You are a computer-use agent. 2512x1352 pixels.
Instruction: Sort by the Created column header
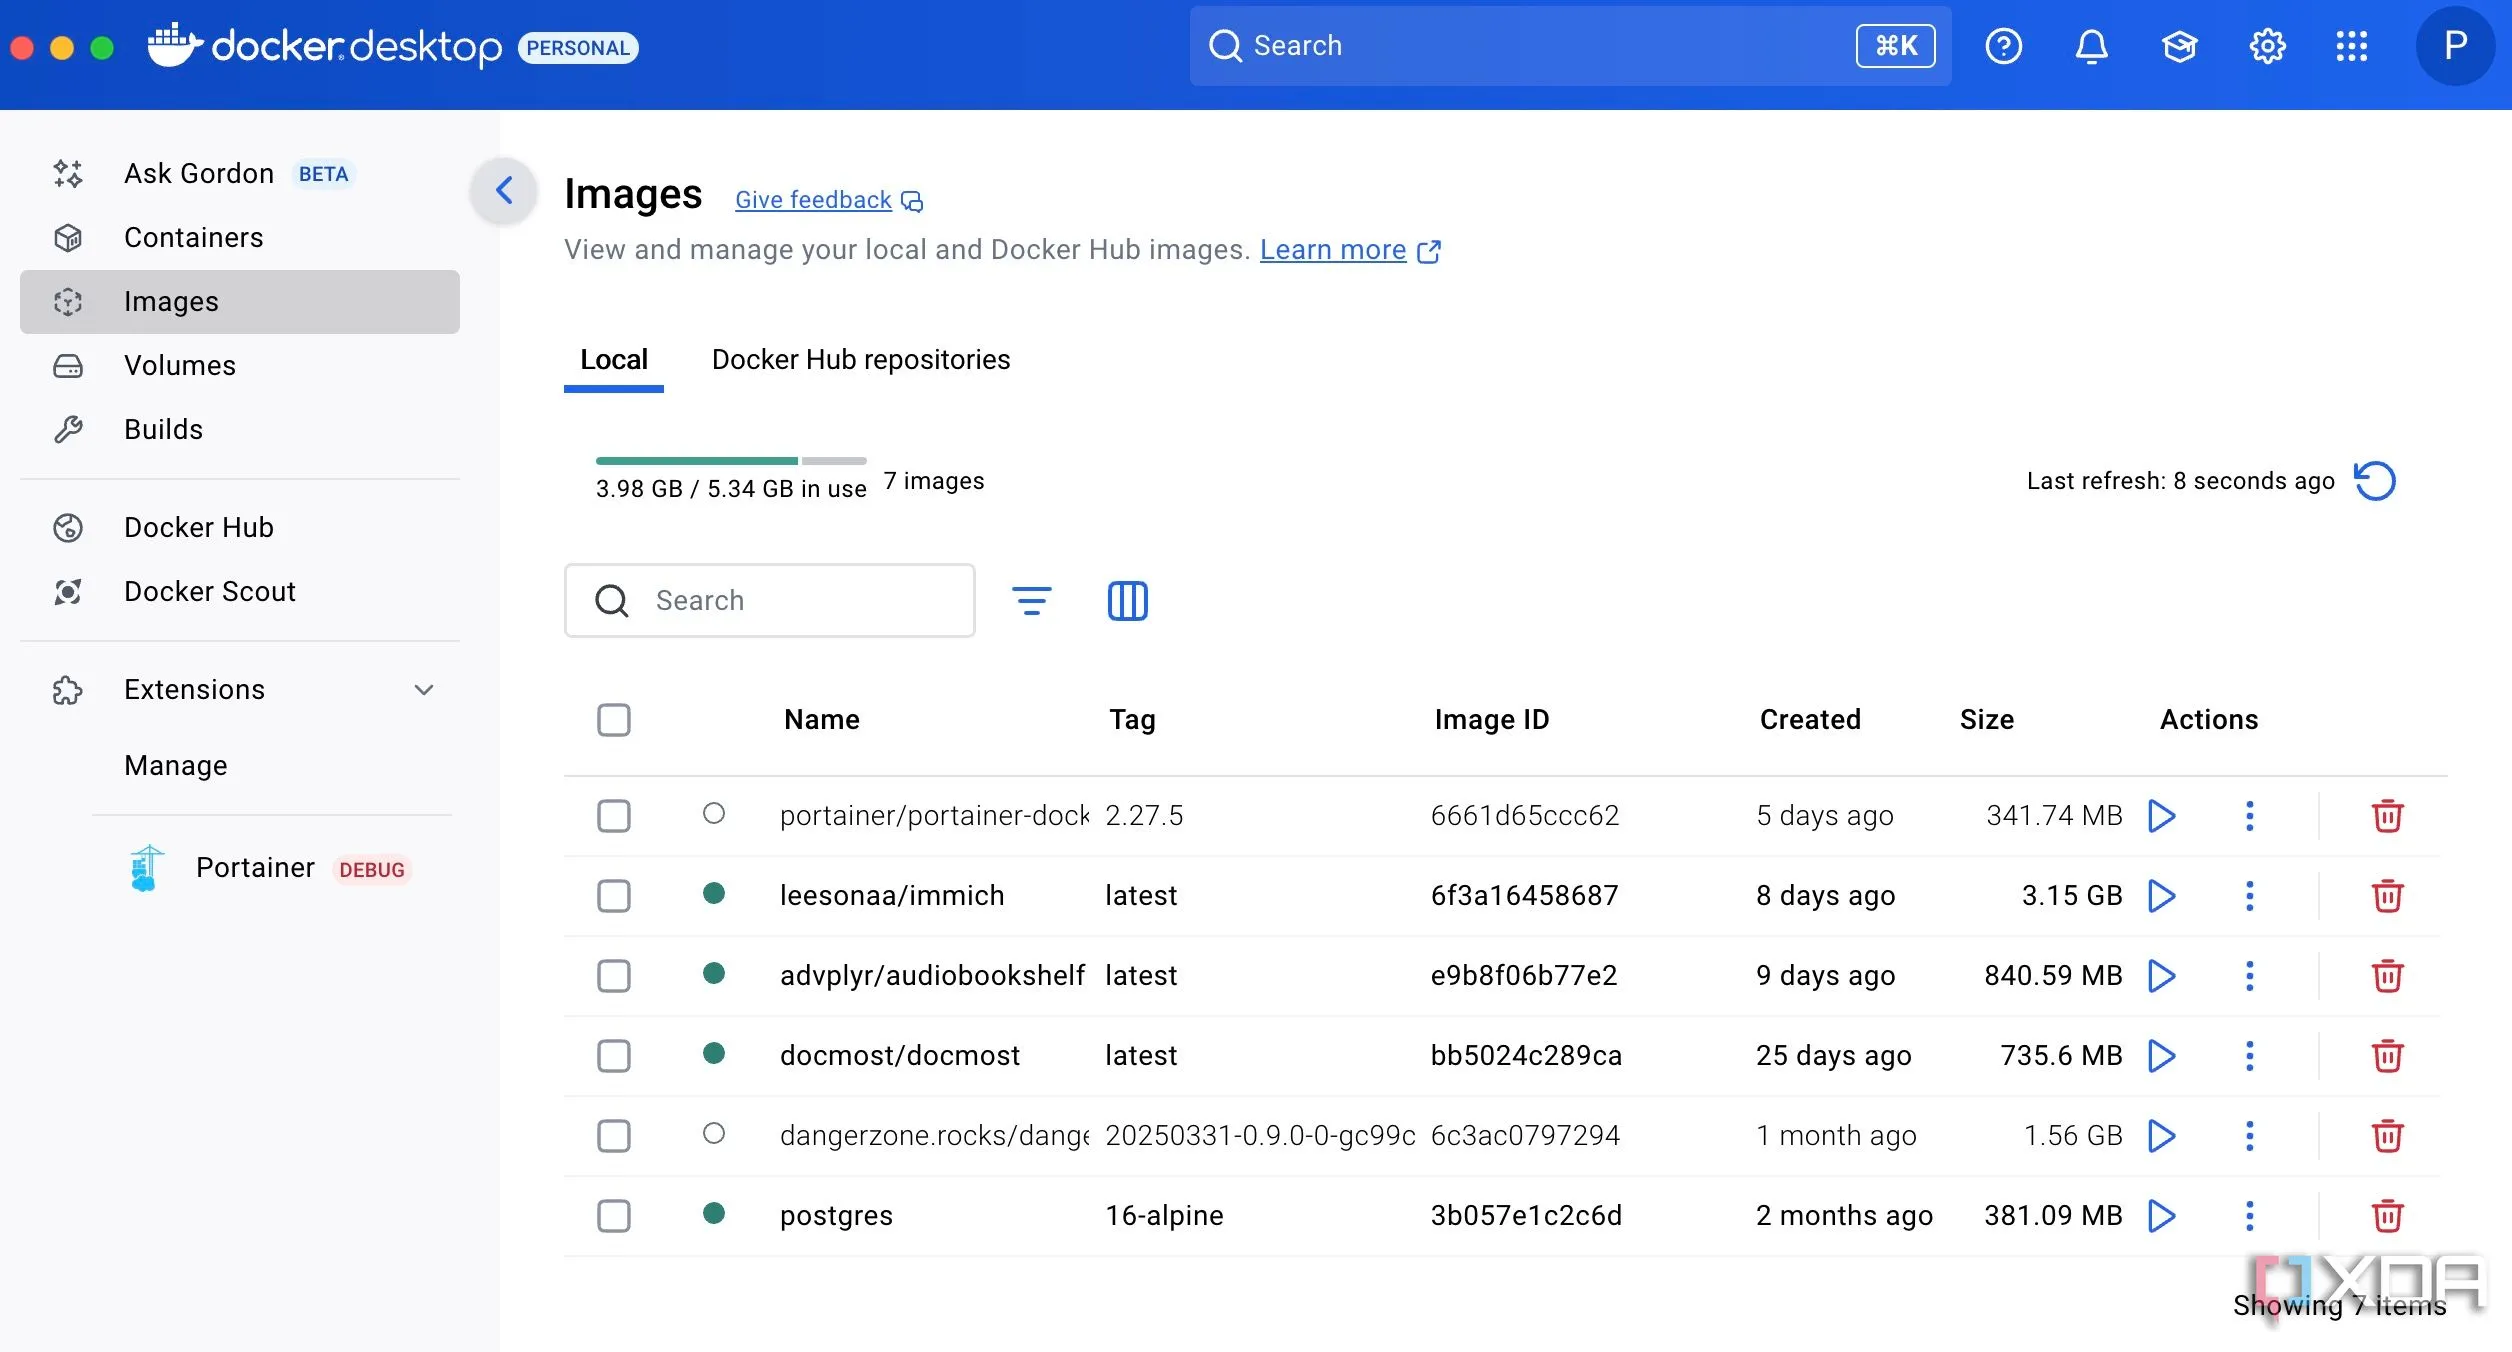(1810, 720)
